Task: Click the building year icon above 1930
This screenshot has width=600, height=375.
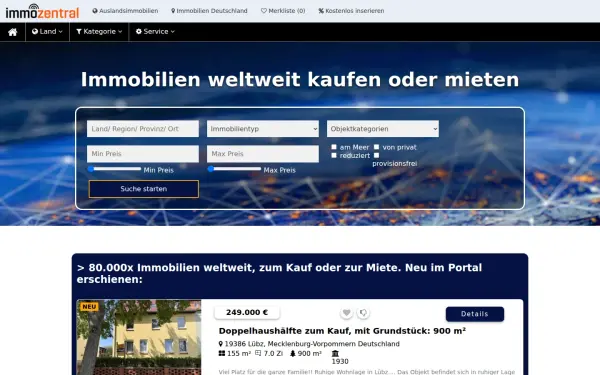Action: pos(335,353)
